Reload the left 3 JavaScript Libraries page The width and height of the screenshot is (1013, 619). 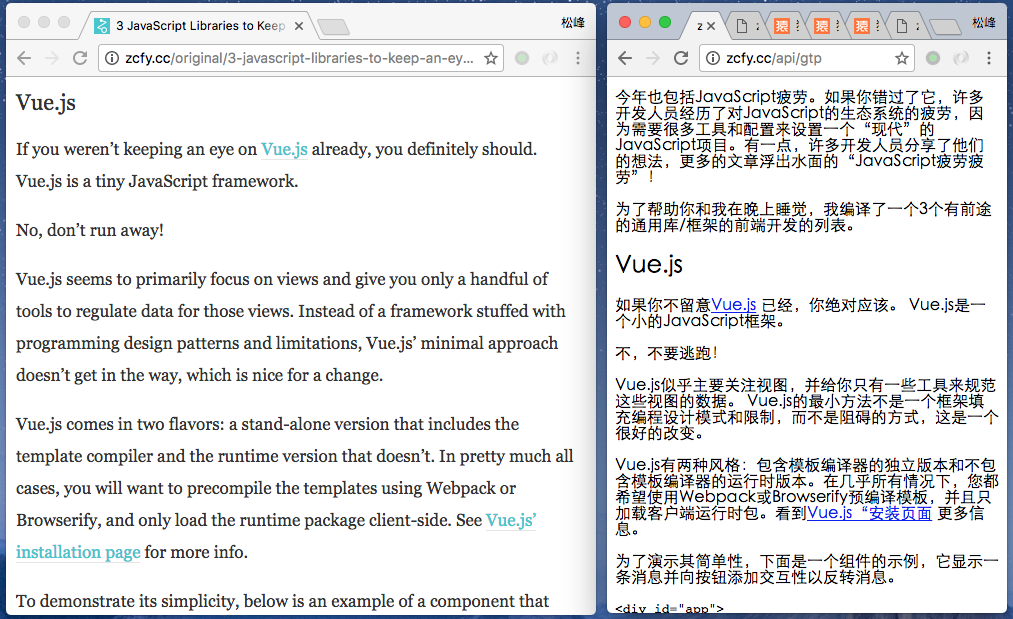click(x=80, y=58)
